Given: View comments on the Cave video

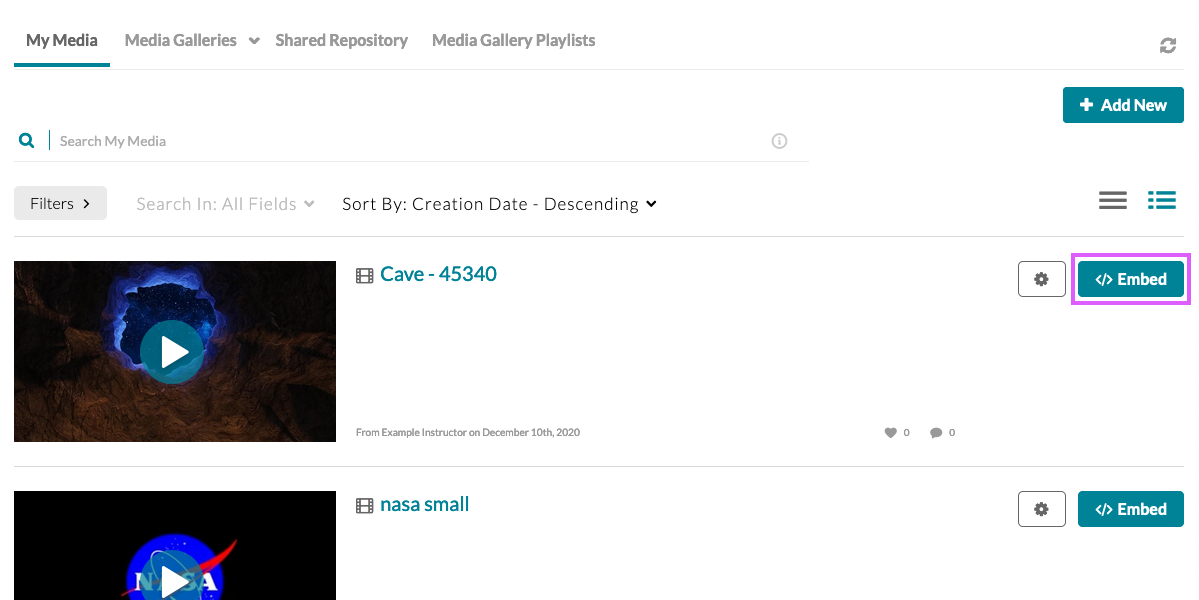Looking at the screenshot, I should [x=935, y=432].
